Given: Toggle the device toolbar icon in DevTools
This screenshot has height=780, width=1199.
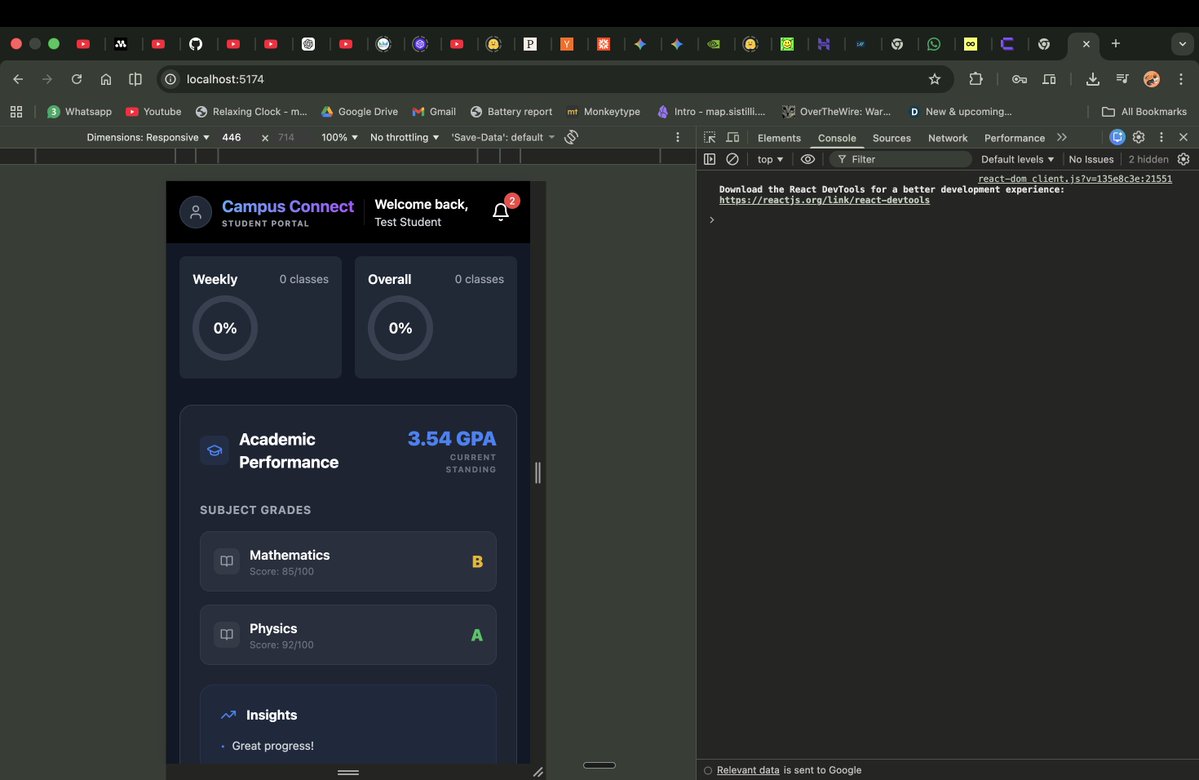Looking at the screenshot, I should pos(733,138).
